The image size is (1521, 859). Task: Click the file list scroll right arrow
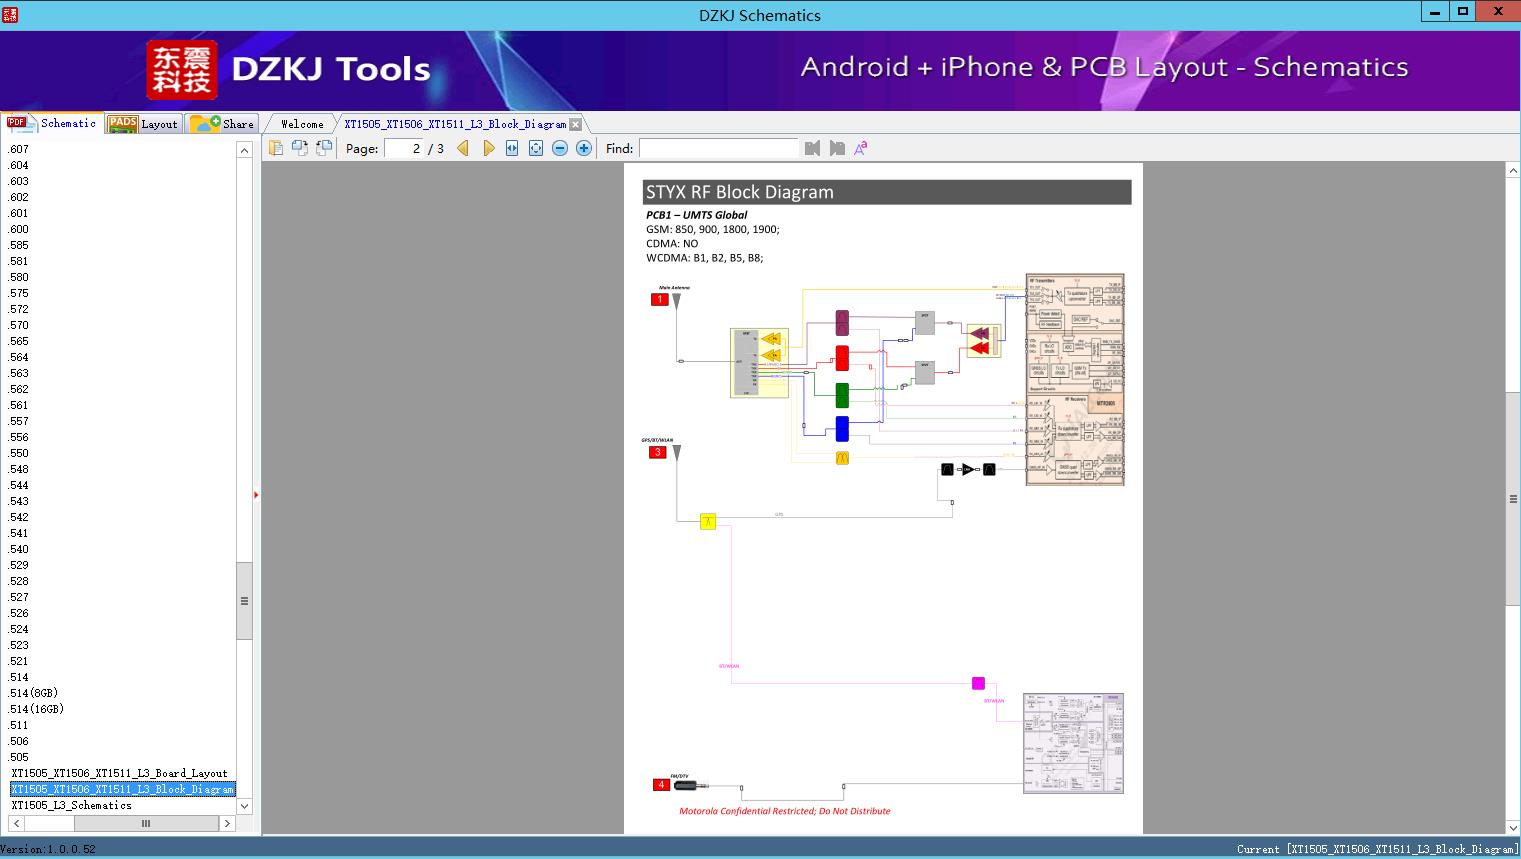227,824
